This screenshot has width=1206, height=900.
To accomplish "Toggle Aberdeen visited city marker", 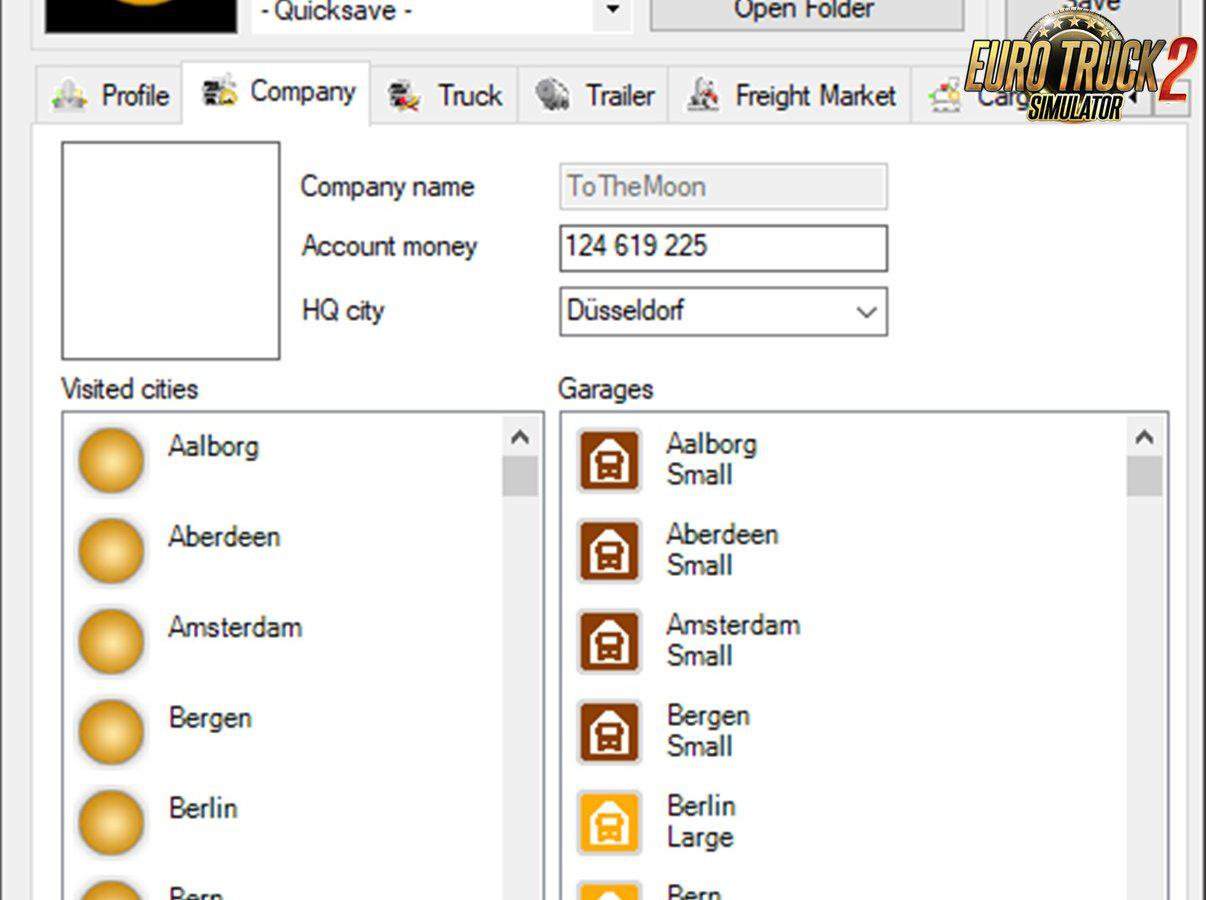I will pos(111,551).
